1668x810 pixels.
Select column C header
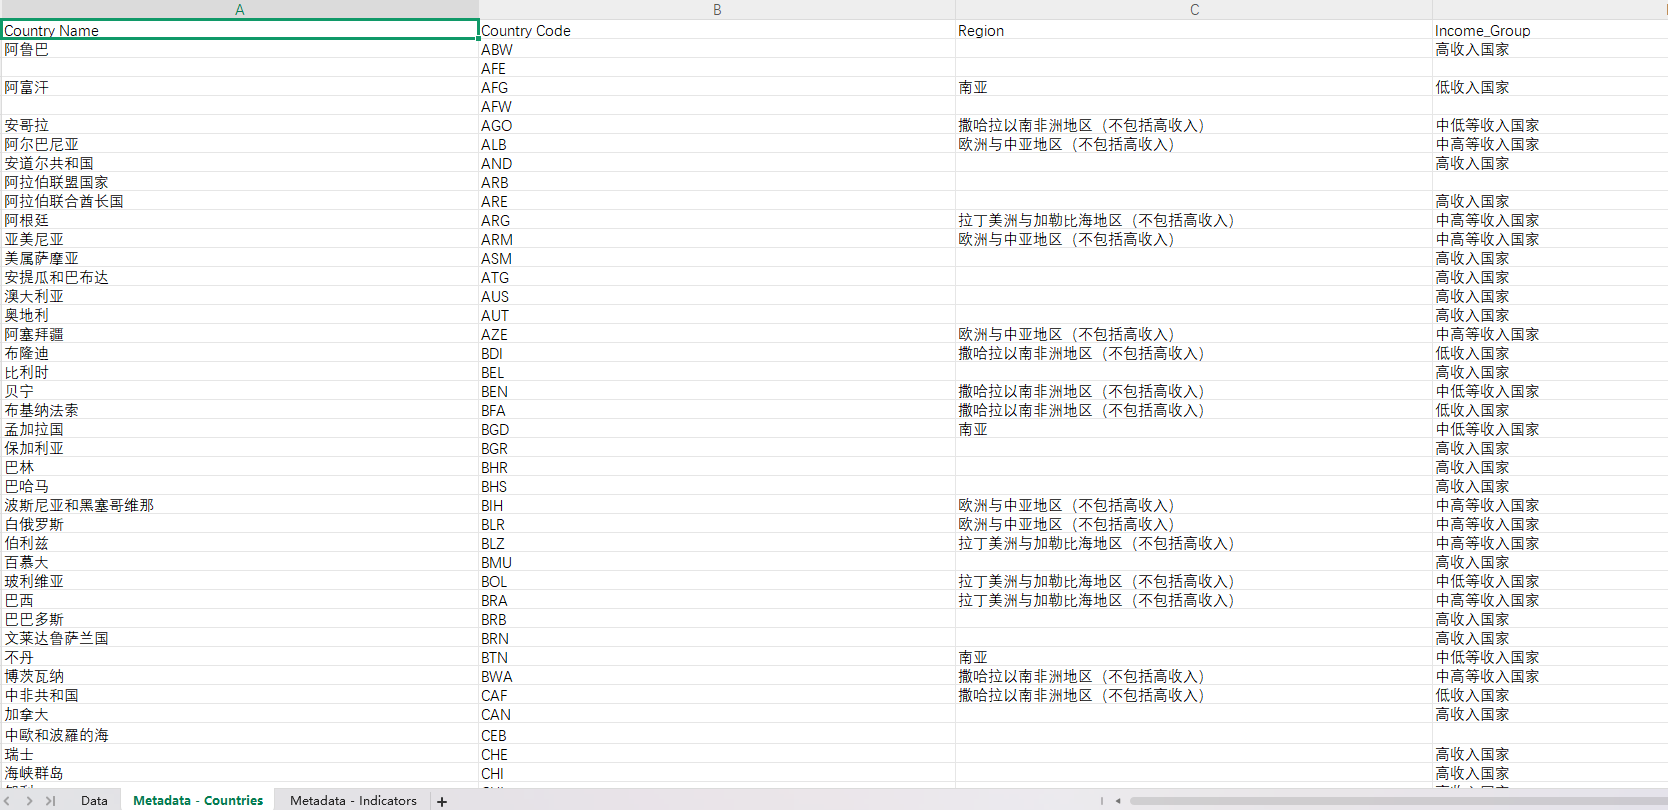[x=1194, y=9]
